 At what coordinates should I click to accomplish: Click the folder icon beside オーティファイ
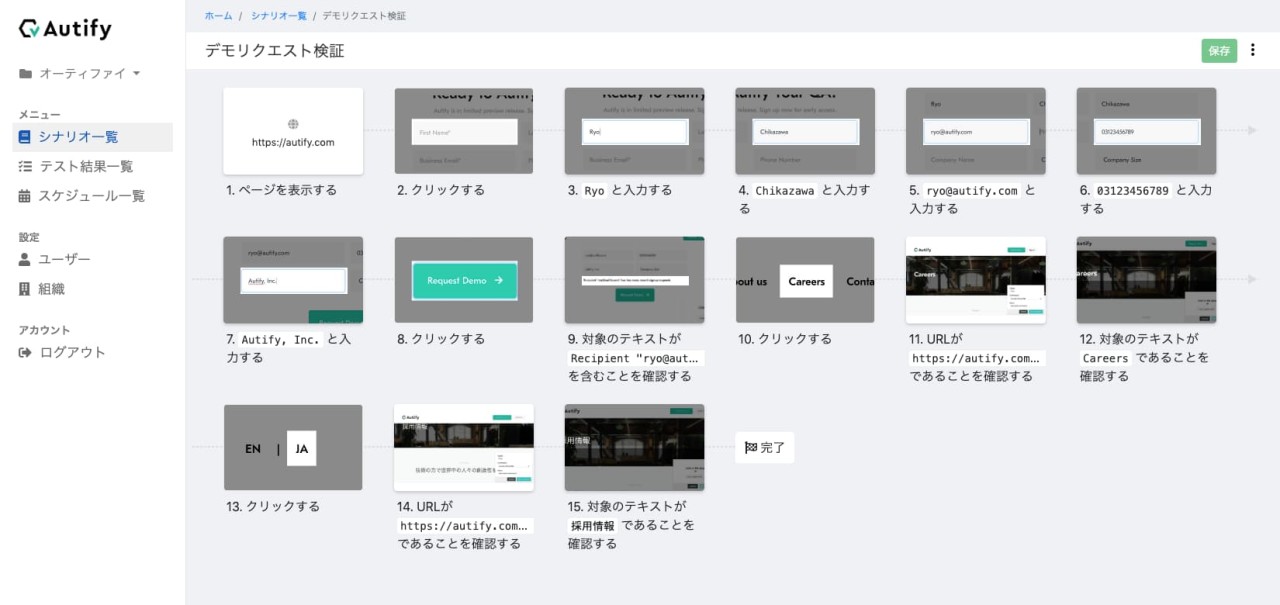pyautogui.click(x=25, y=73)
